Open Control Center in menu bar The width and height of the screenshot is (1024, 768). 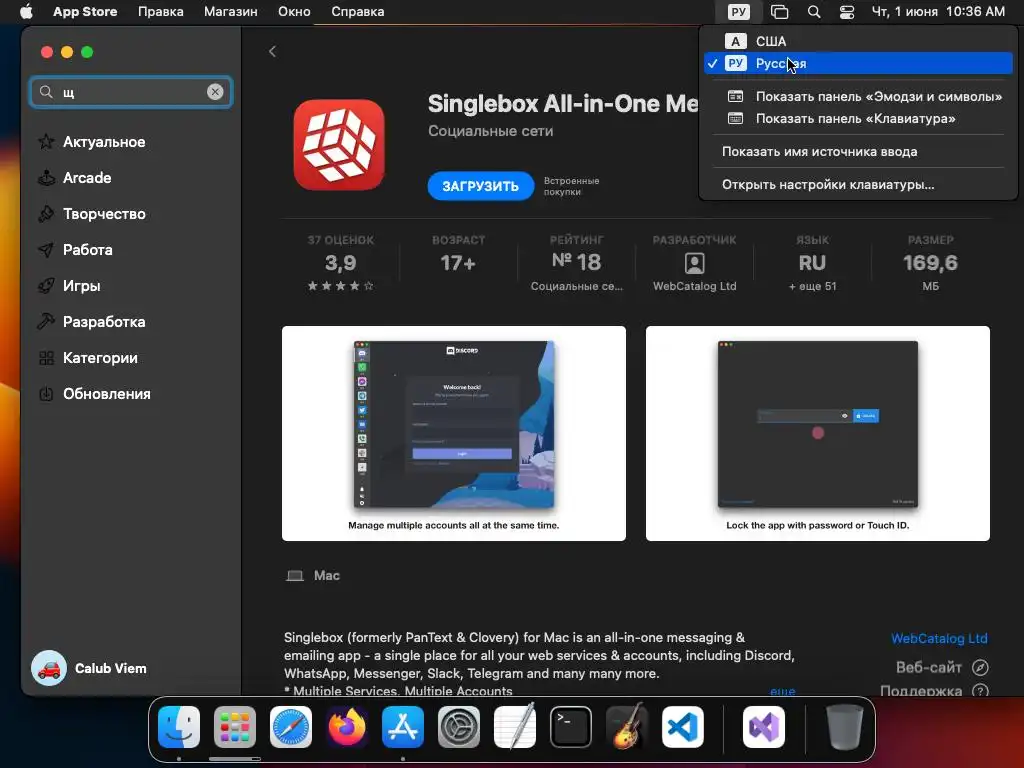847,12
